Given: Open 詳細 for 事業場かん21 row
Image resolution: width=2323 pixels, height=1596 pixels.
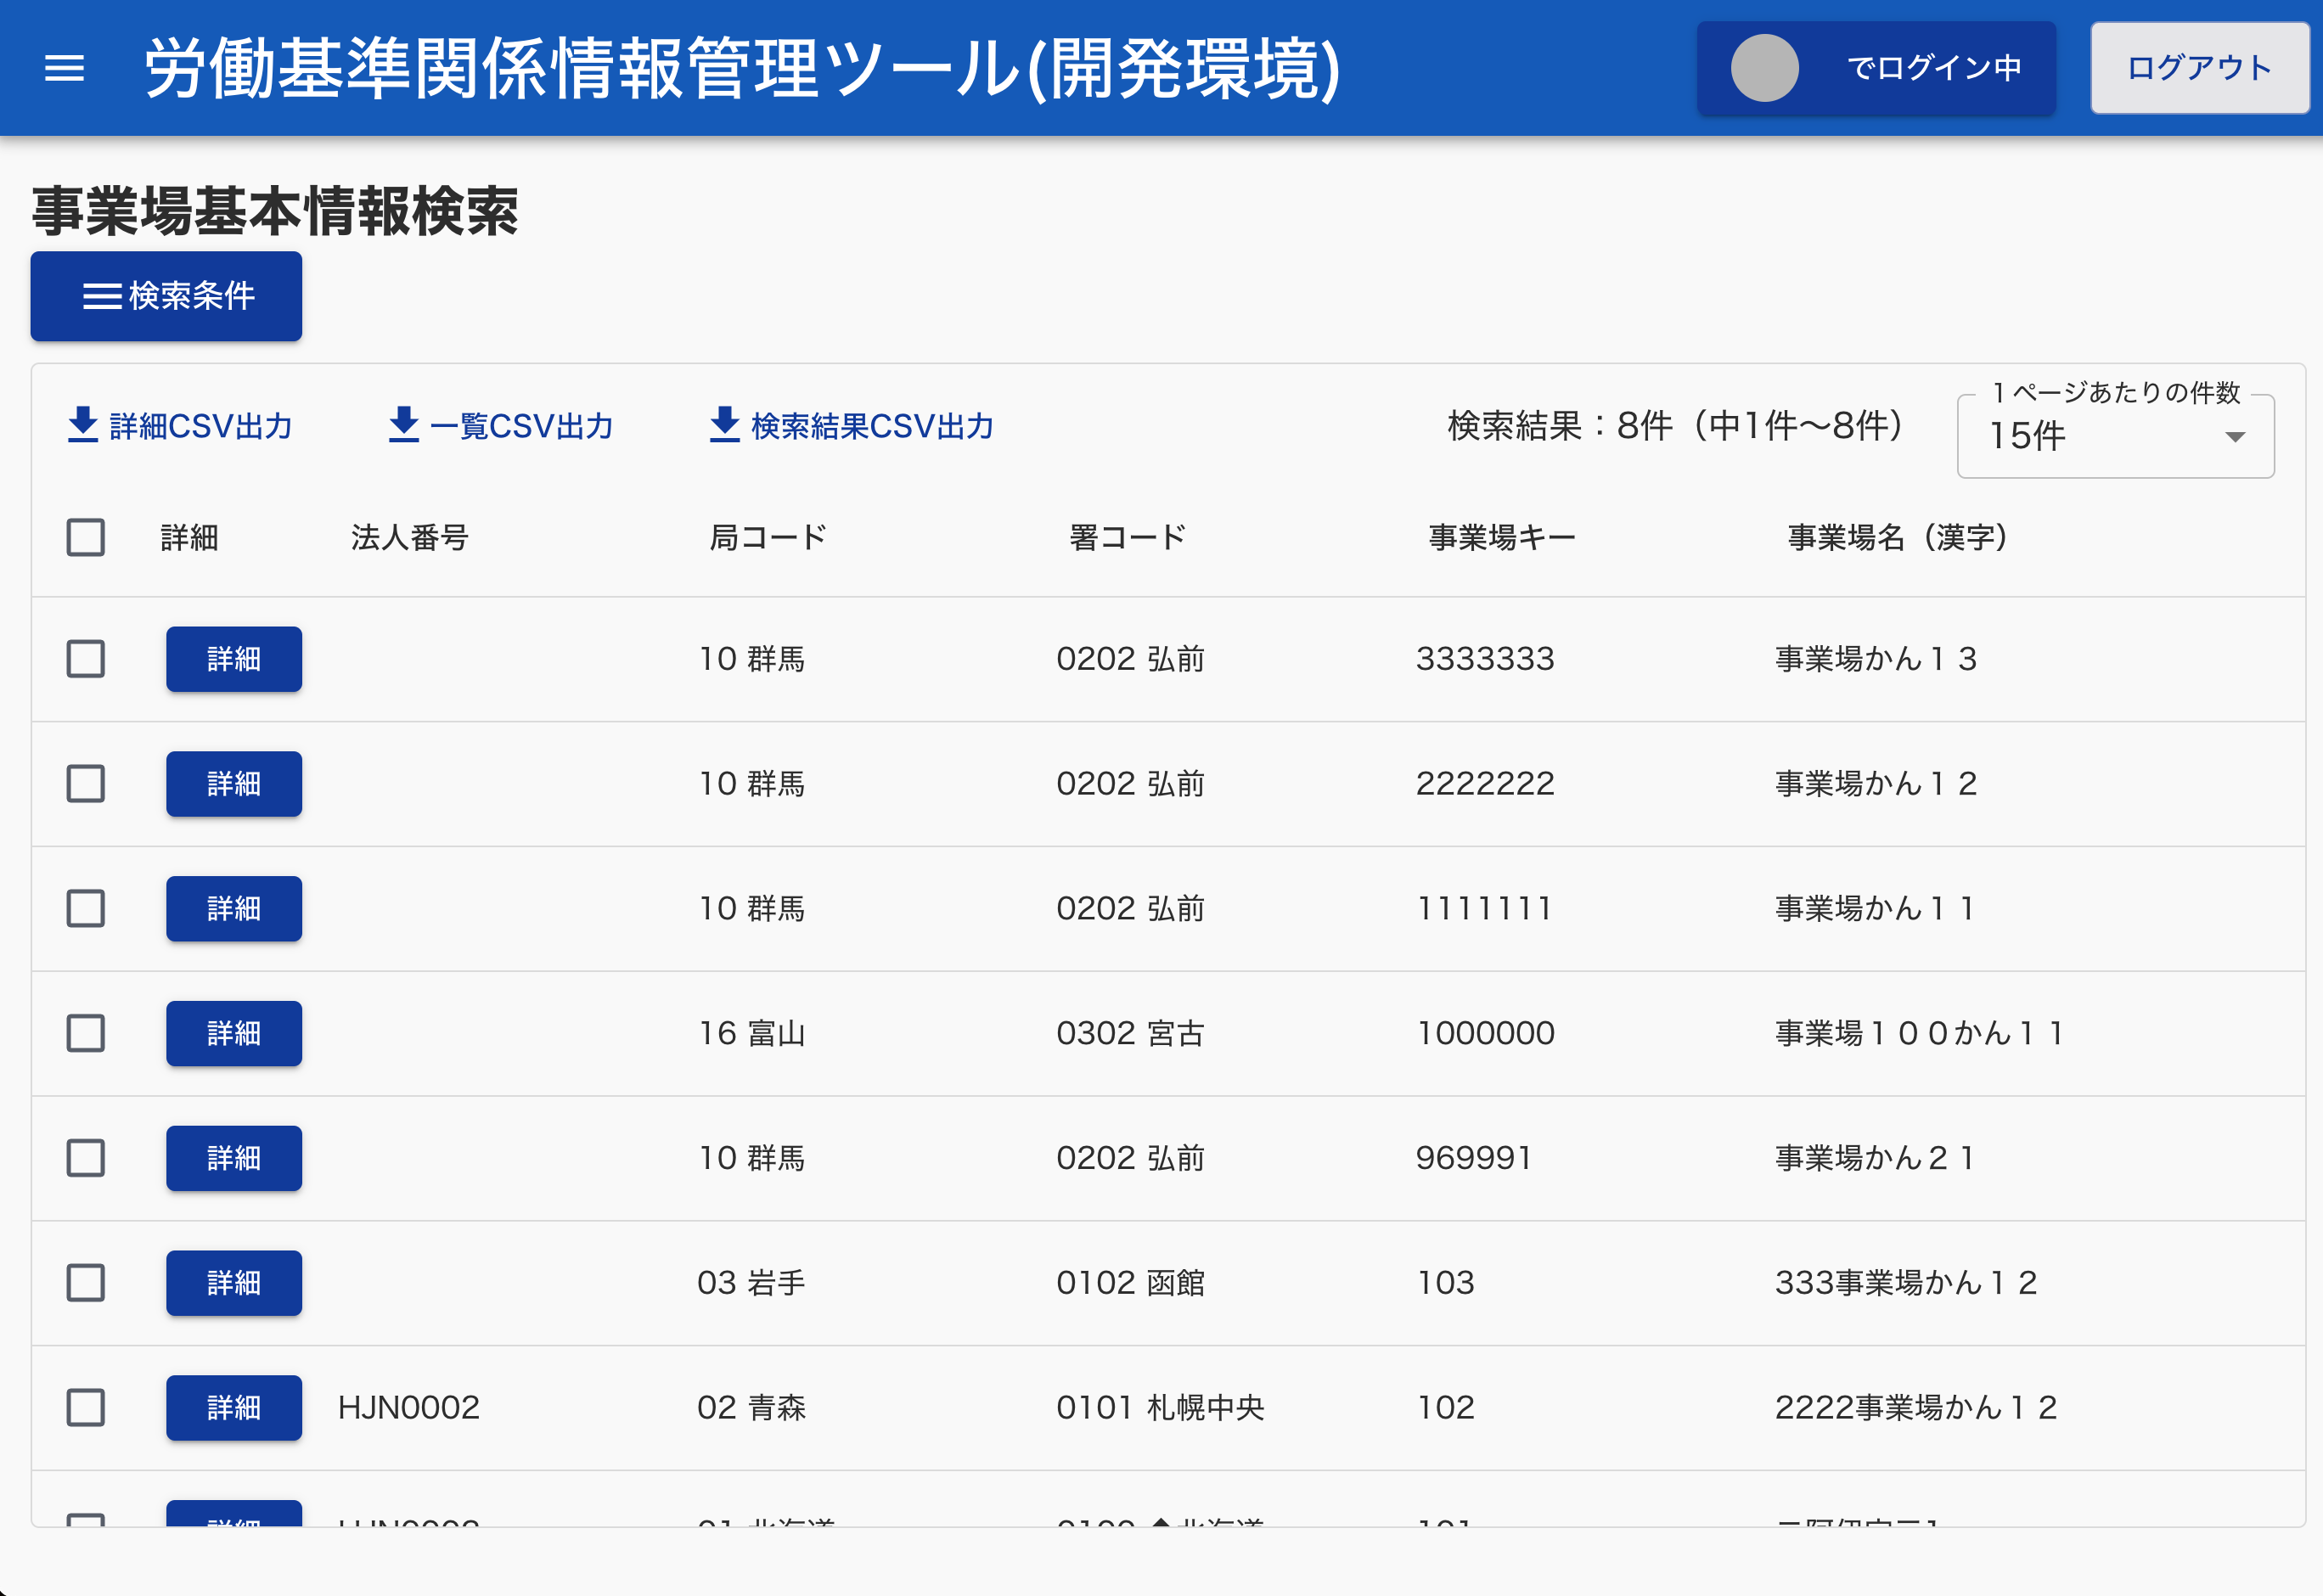Looking at the screenshot, I should [233, 1158].
